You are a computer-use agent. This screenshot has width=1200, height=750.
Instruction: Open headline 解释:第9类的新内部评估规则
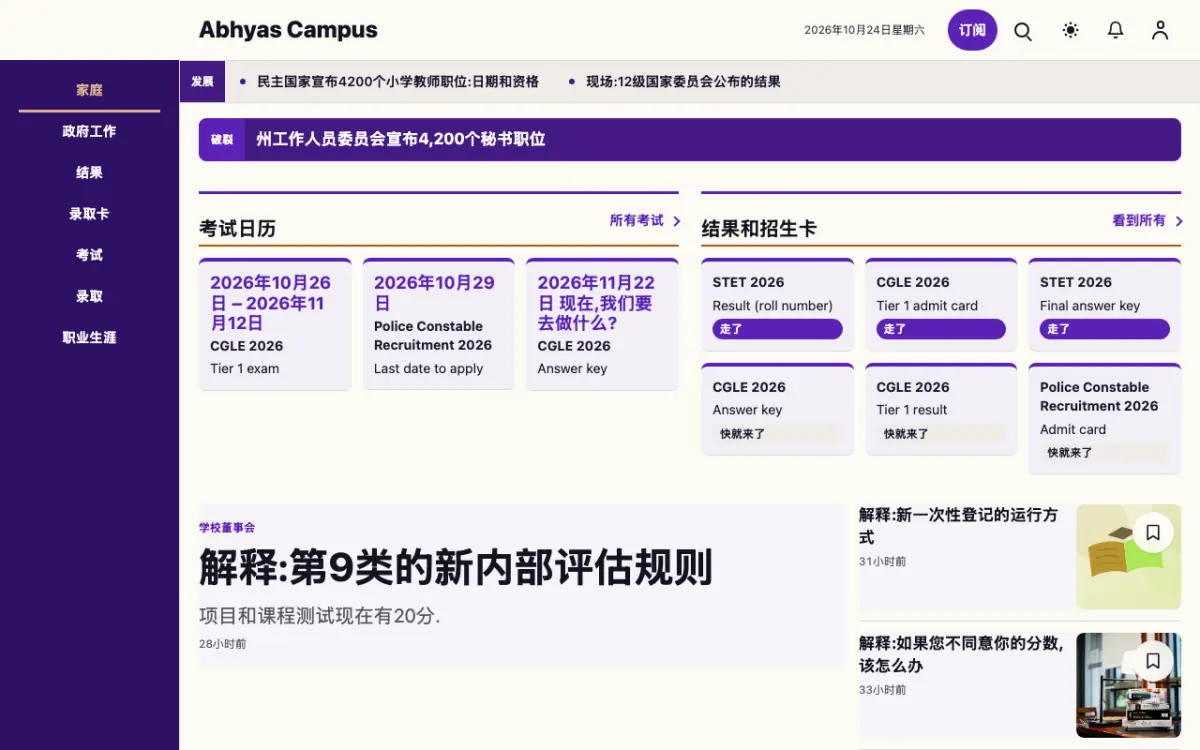coord(456,568)
